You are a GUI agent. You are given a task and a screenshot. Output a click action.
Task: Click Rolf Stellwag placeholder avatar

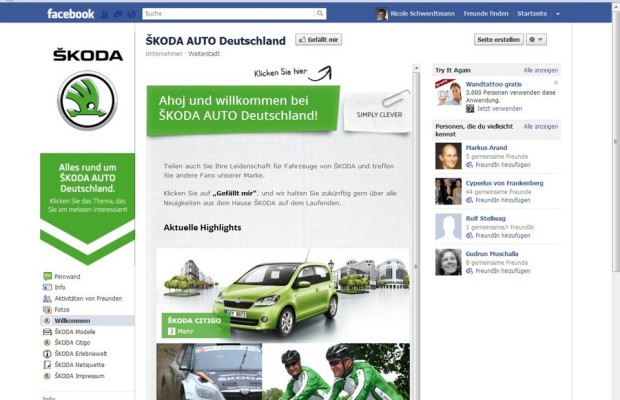tap(448, 227)
